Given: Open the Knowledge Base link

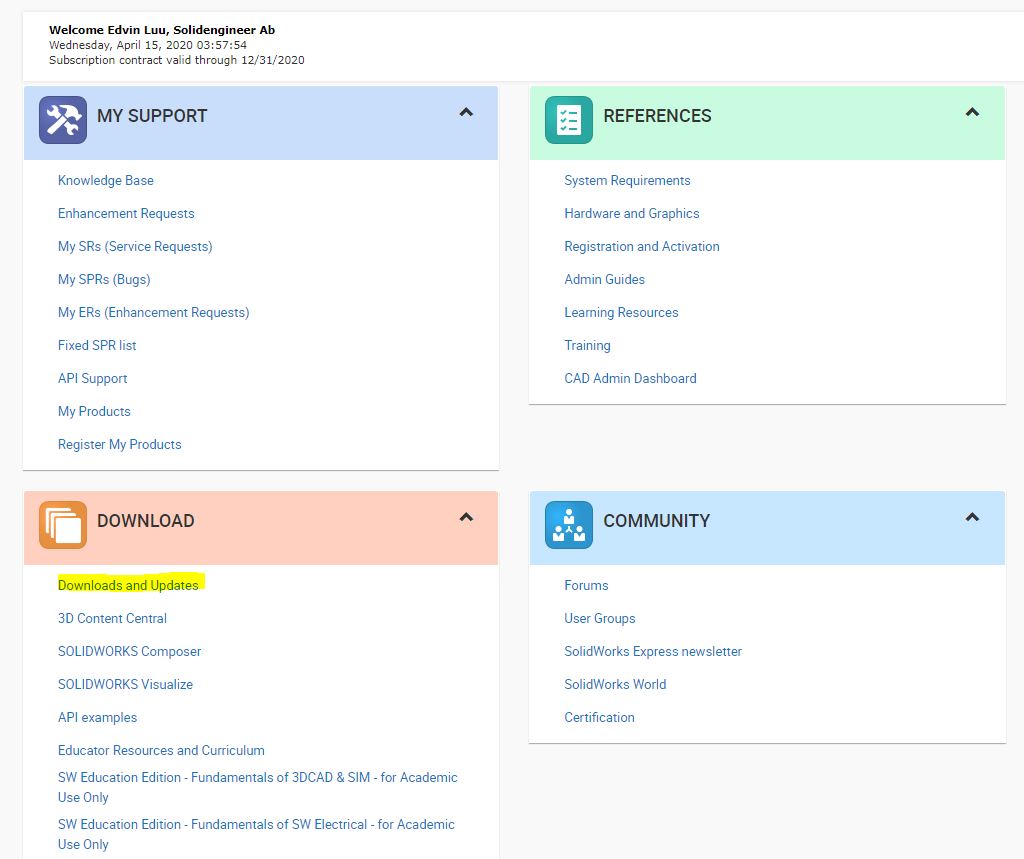Looking at the screenshot, I should (x=105, y=181).
